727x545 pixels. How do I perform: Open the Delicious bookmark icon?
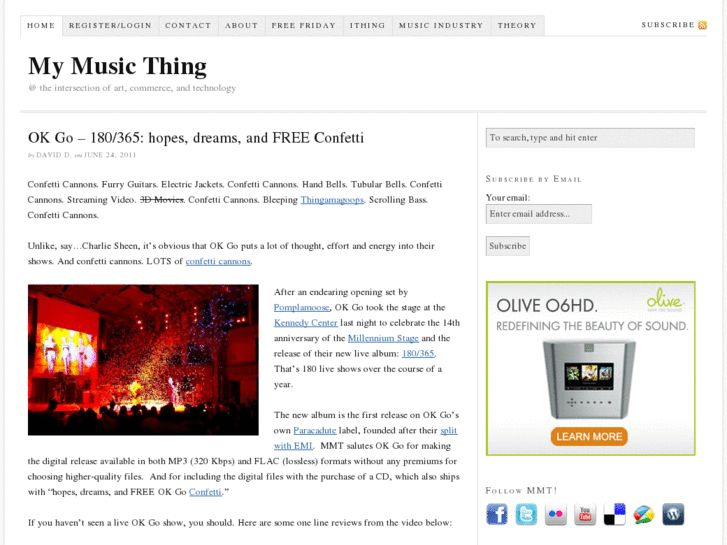614,514
